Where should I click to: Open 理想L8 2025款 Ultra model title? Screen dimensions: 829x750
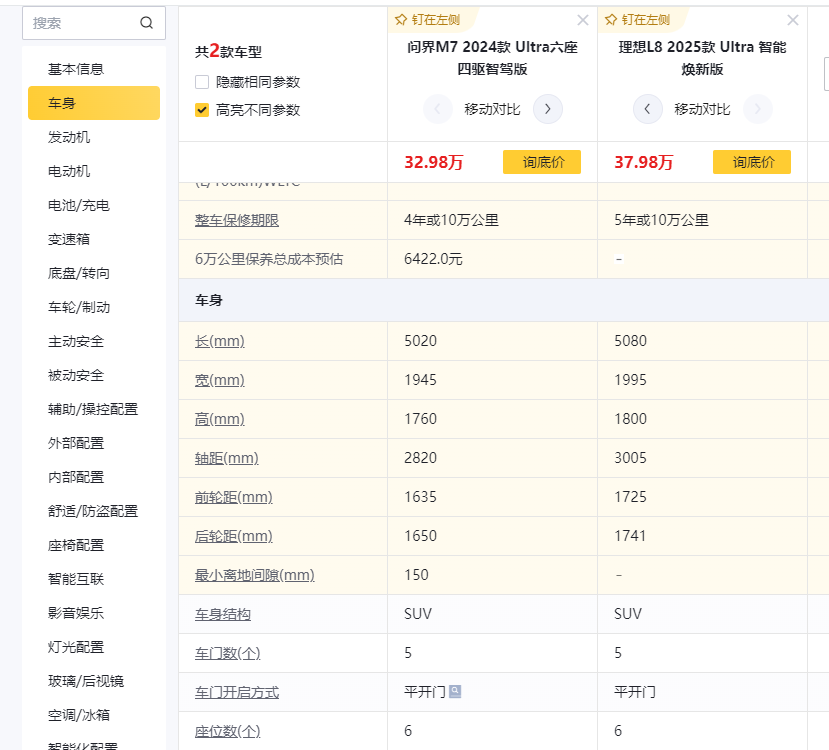click(702, 58)
